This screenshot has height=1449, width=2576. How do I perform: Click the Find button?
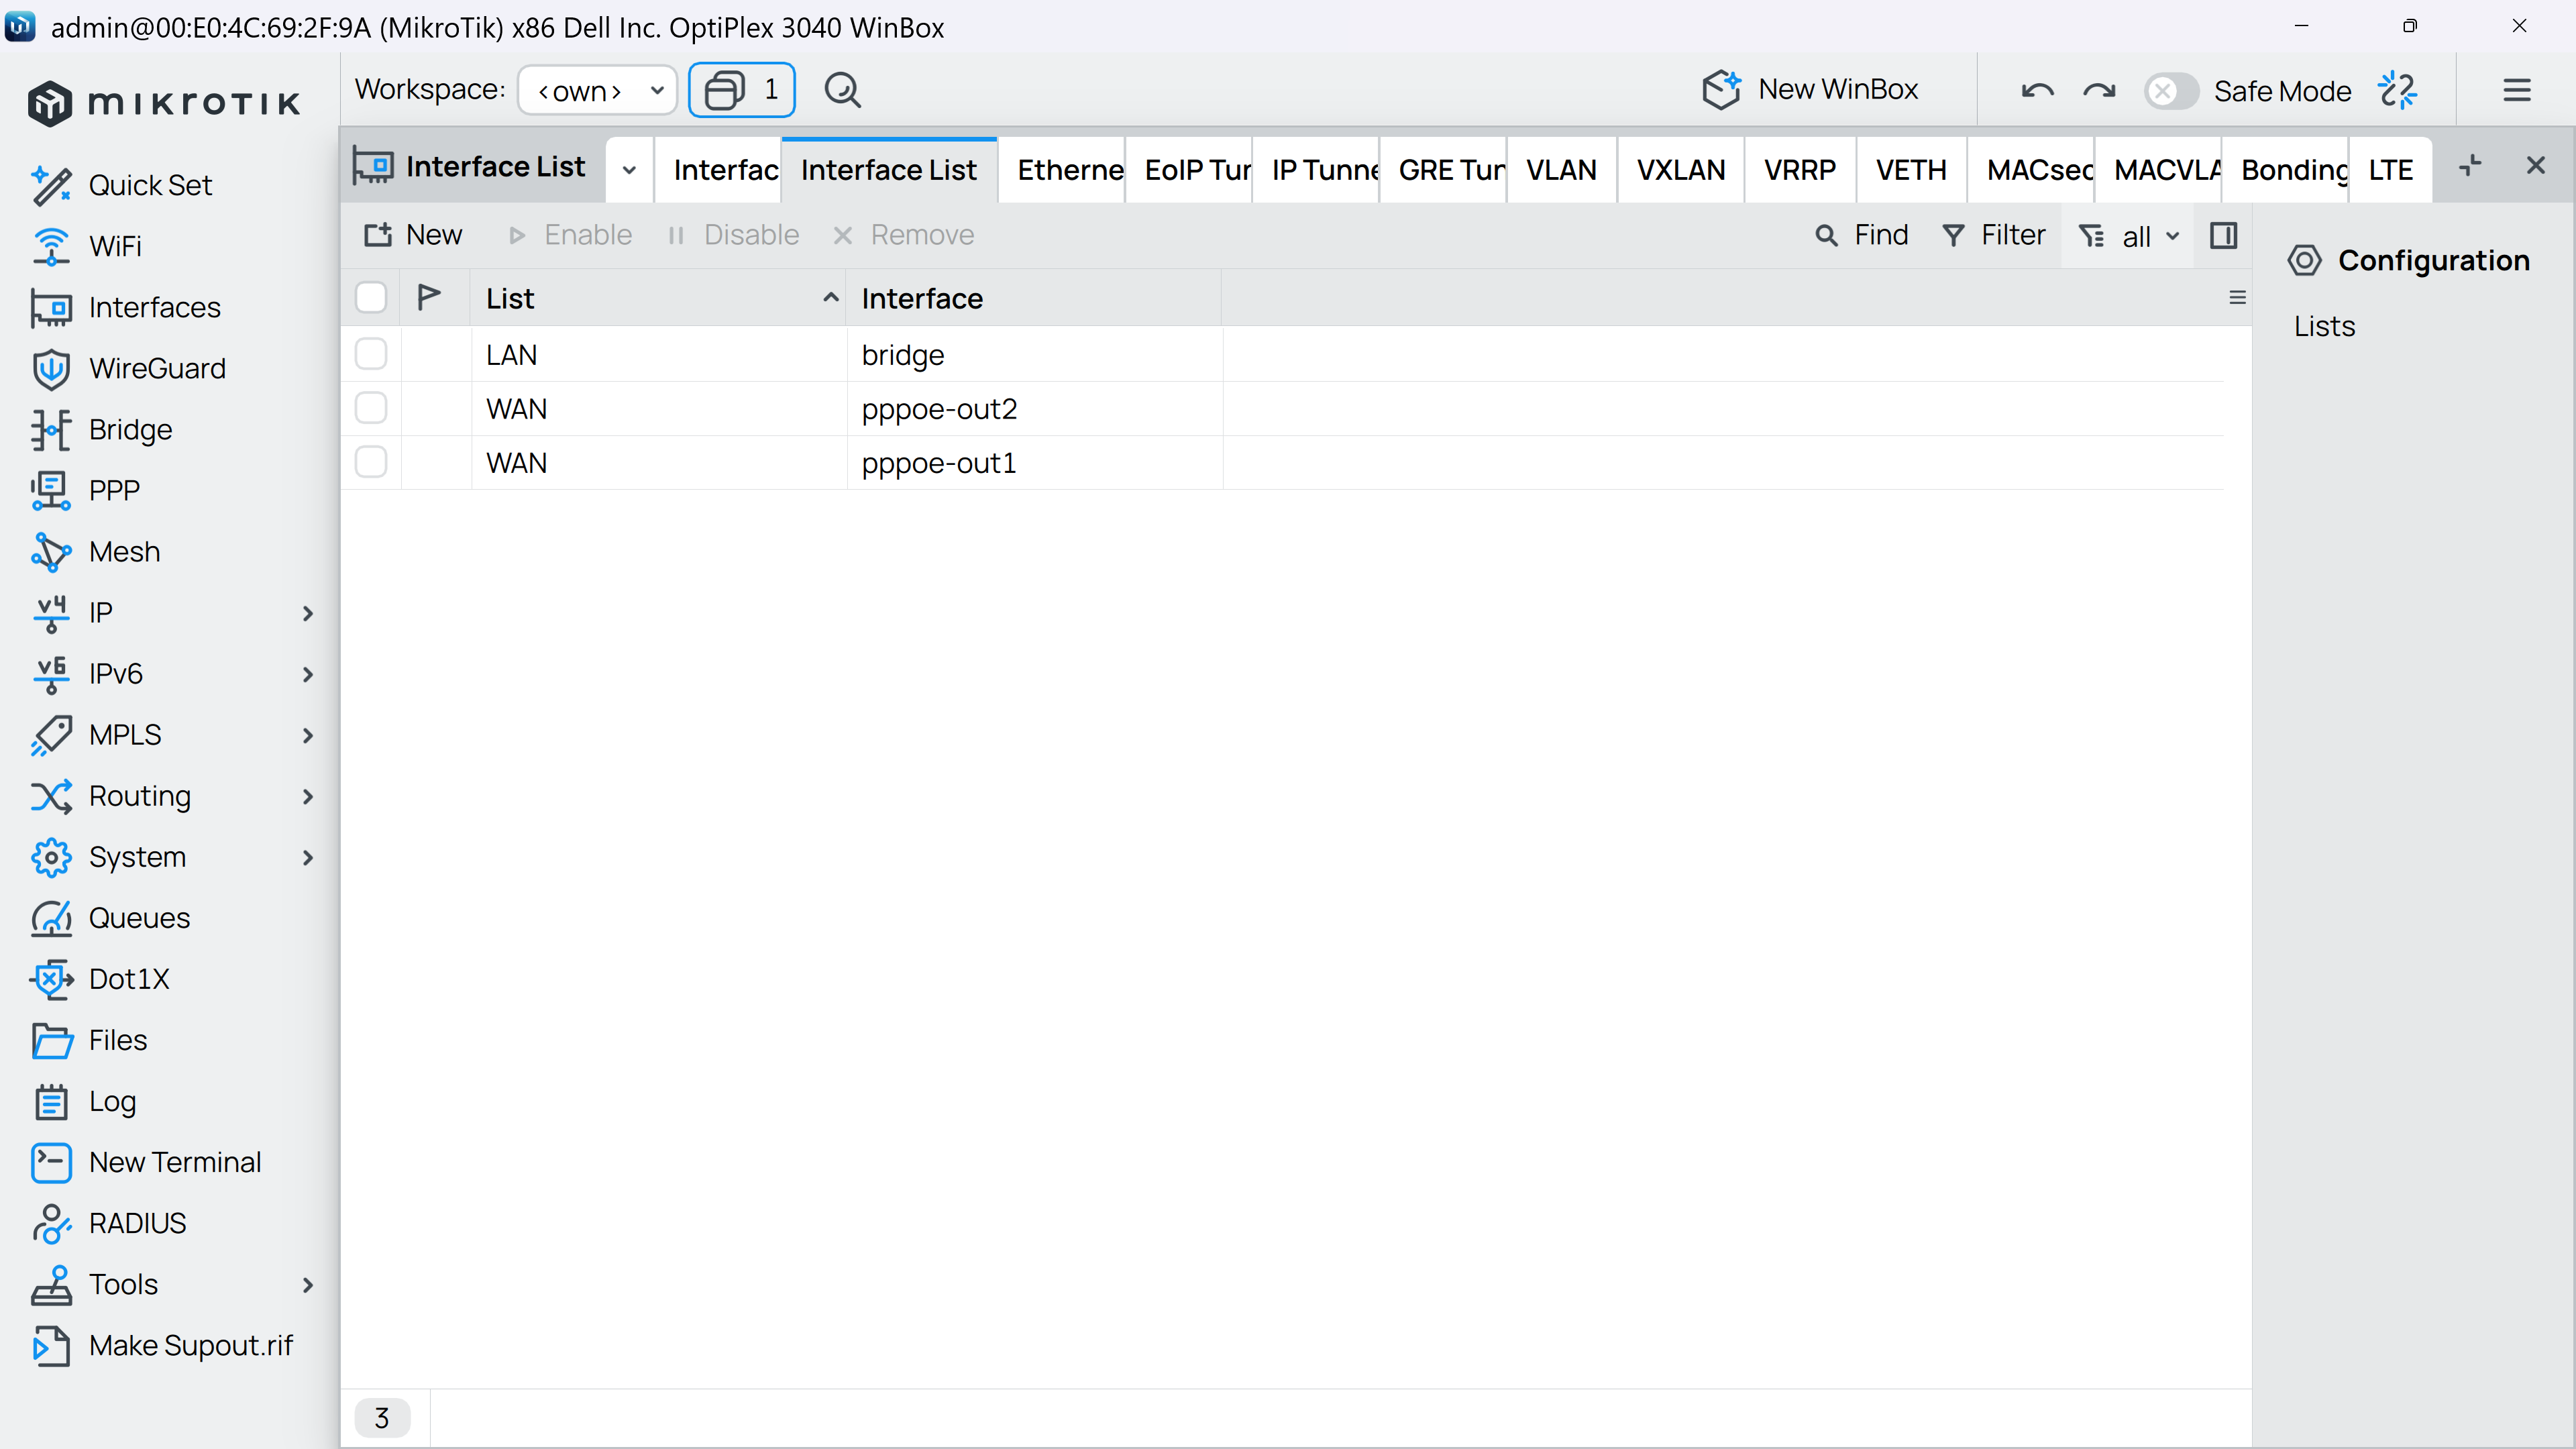point(1861,235)
